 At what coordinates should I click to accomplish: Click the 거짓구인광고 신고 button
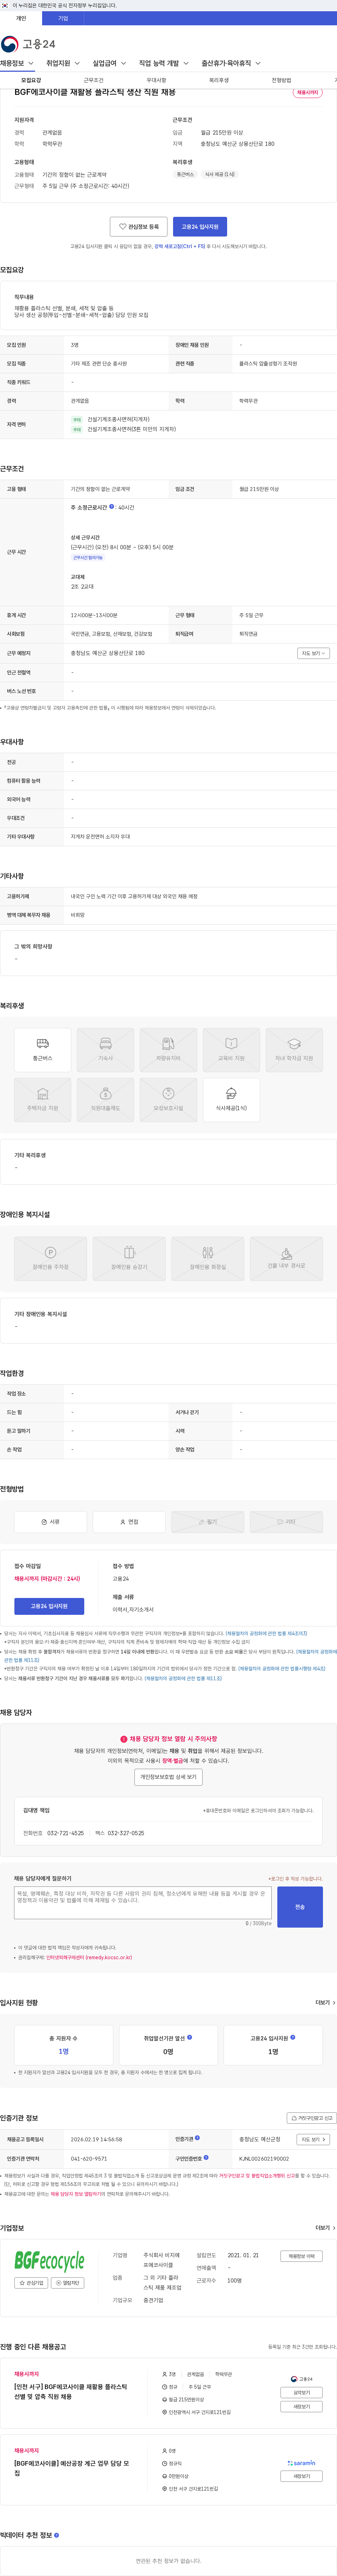click(x=312, y=2118)
